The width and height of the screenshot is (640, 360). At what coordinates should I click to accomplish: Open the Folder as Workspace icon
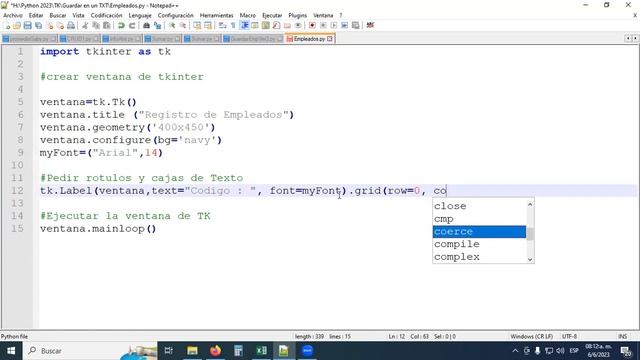point(287,25)
